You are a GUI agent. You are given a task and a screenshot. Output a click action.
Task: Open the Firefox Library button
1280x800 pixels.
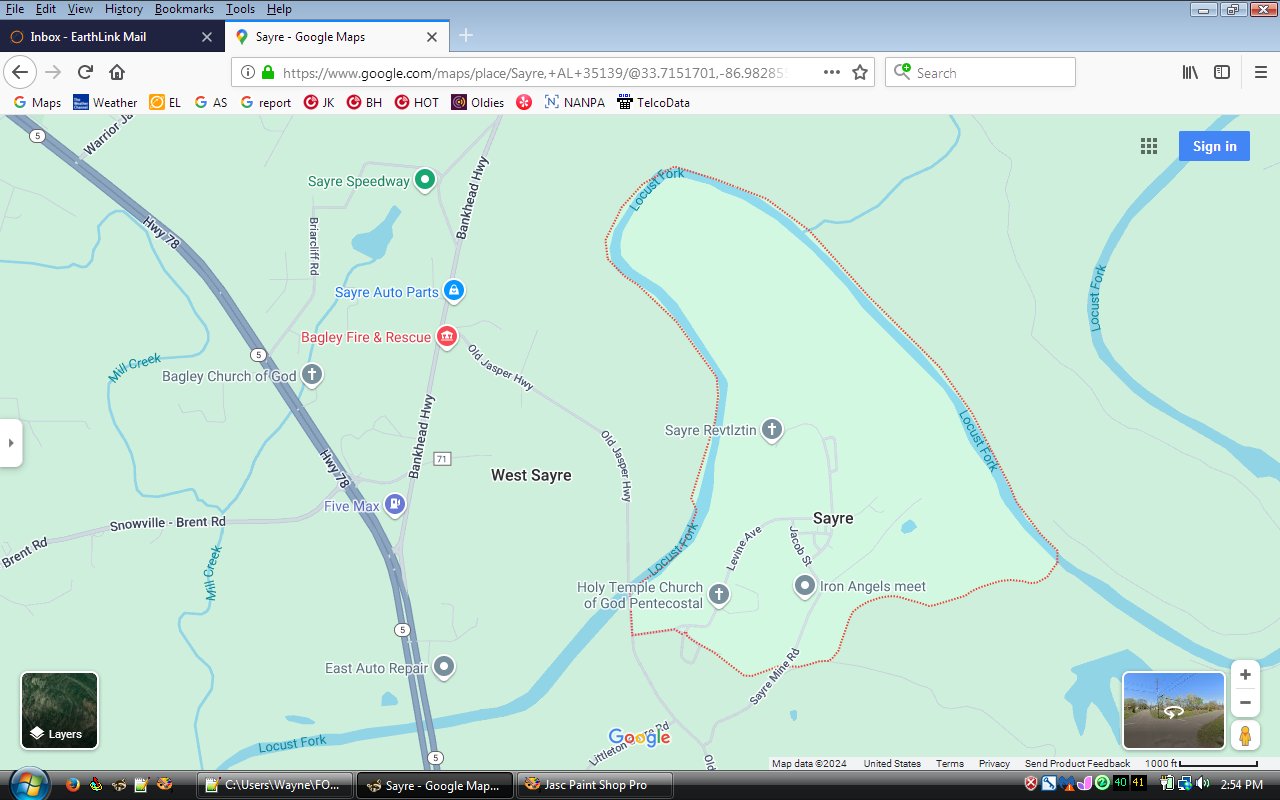(x=1190, y=72)
